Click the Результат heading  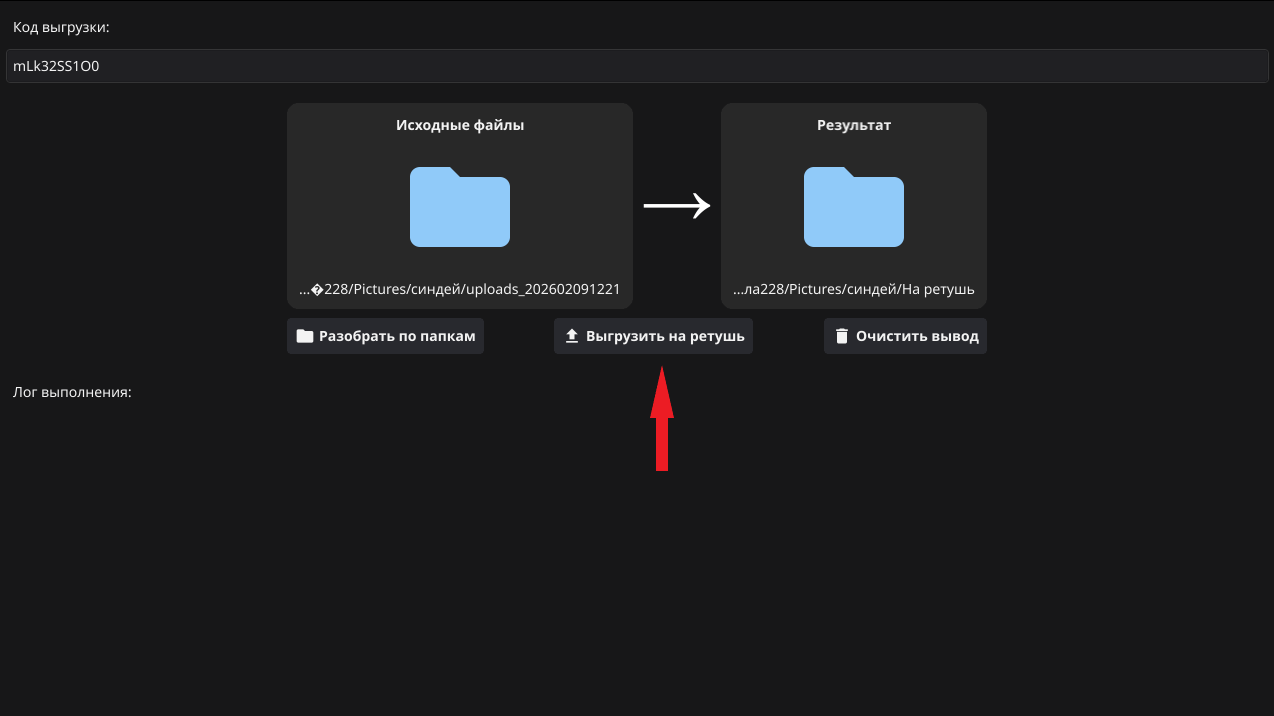(853, 126)
